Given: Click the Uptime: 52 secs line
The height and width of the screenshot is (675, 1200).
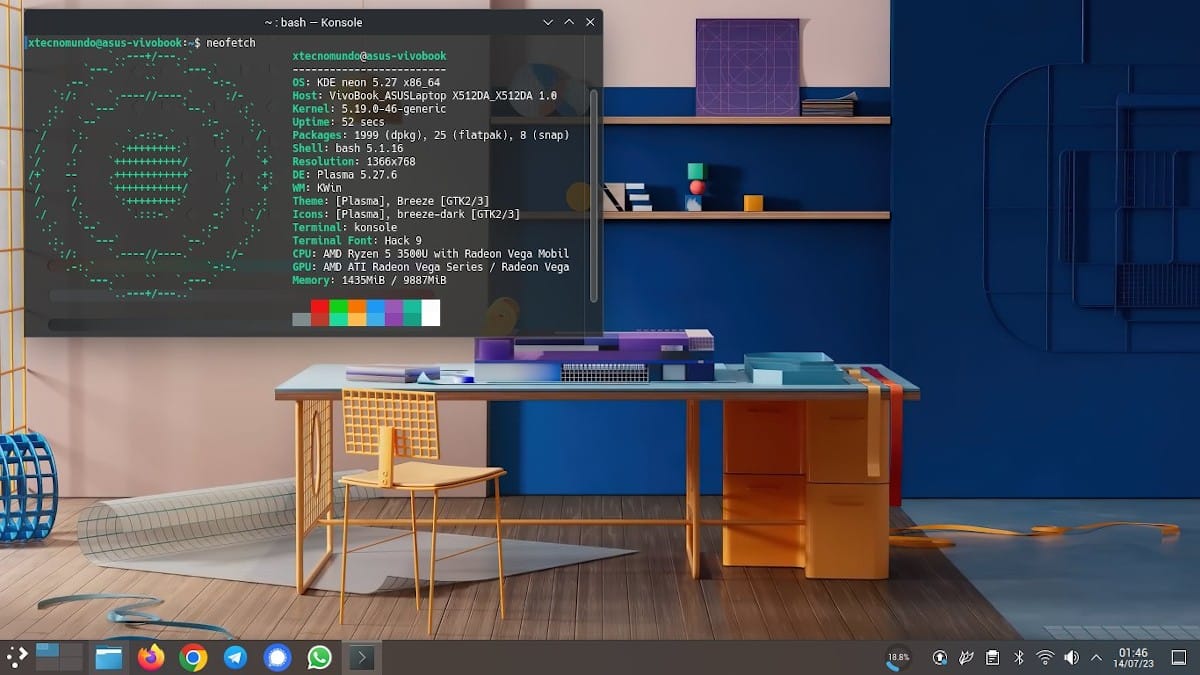Looking at the screenshot, I should [338, 121].
